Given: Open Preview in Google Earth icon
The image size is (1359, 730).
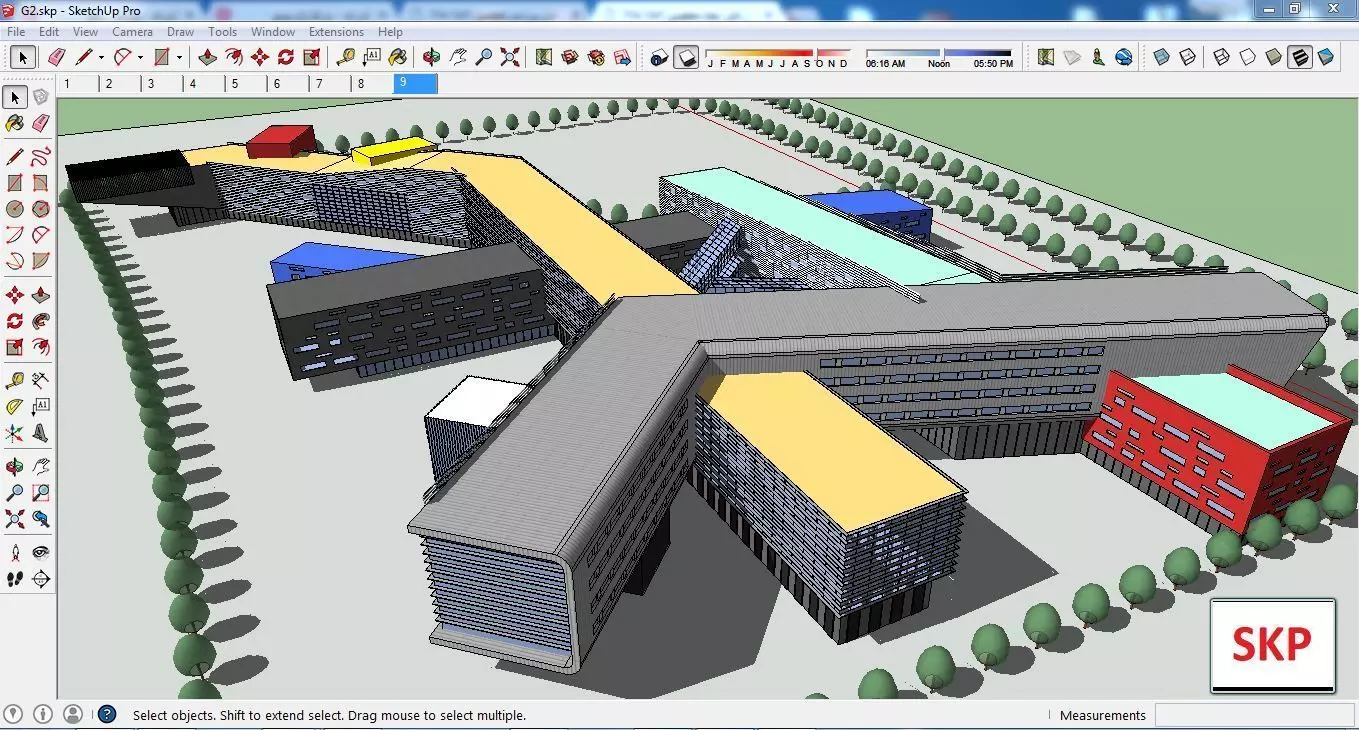Looking at the screenshot, I should 1123,57.
